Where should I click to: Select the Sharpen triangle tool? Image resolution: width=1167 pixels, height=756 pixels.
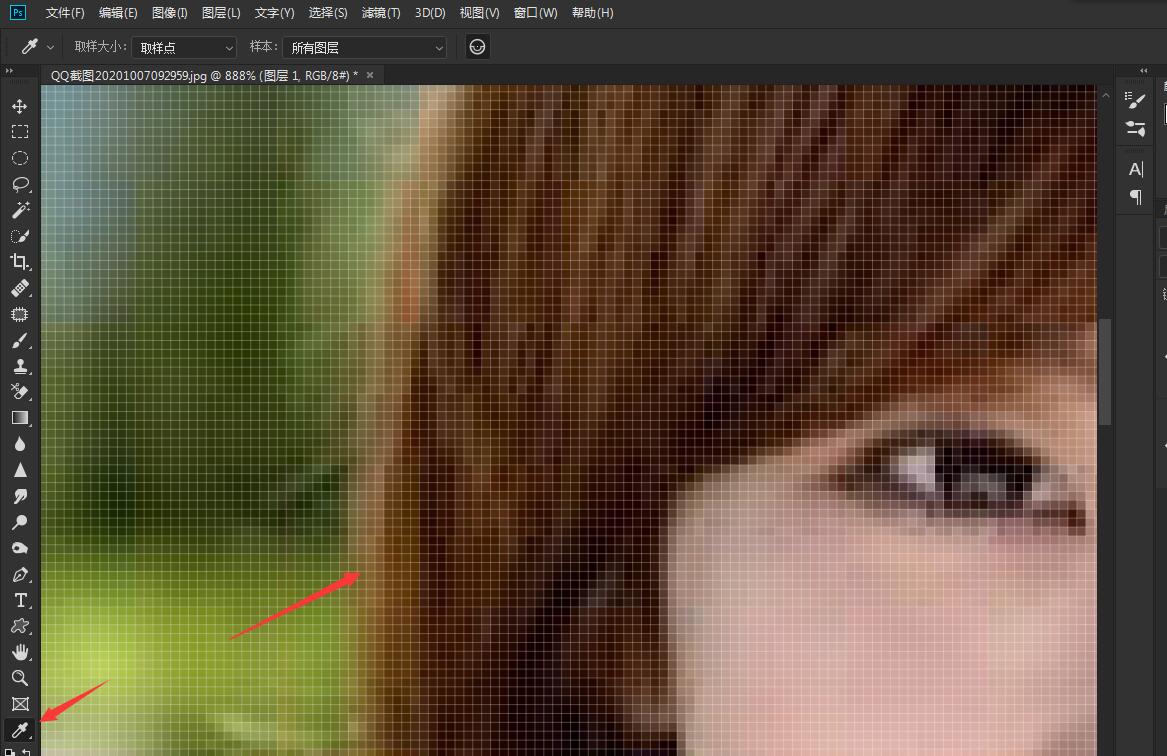point(20,470)
